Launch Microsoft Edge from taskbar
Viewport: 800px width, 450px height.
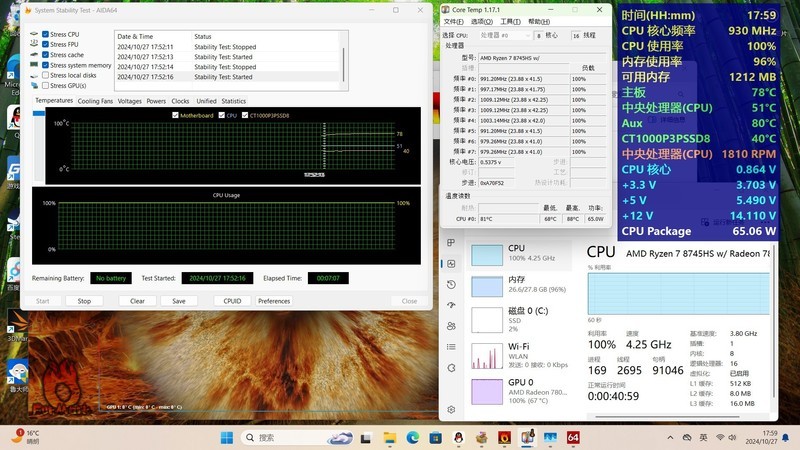pyautogui.click(x=413, y=437)
